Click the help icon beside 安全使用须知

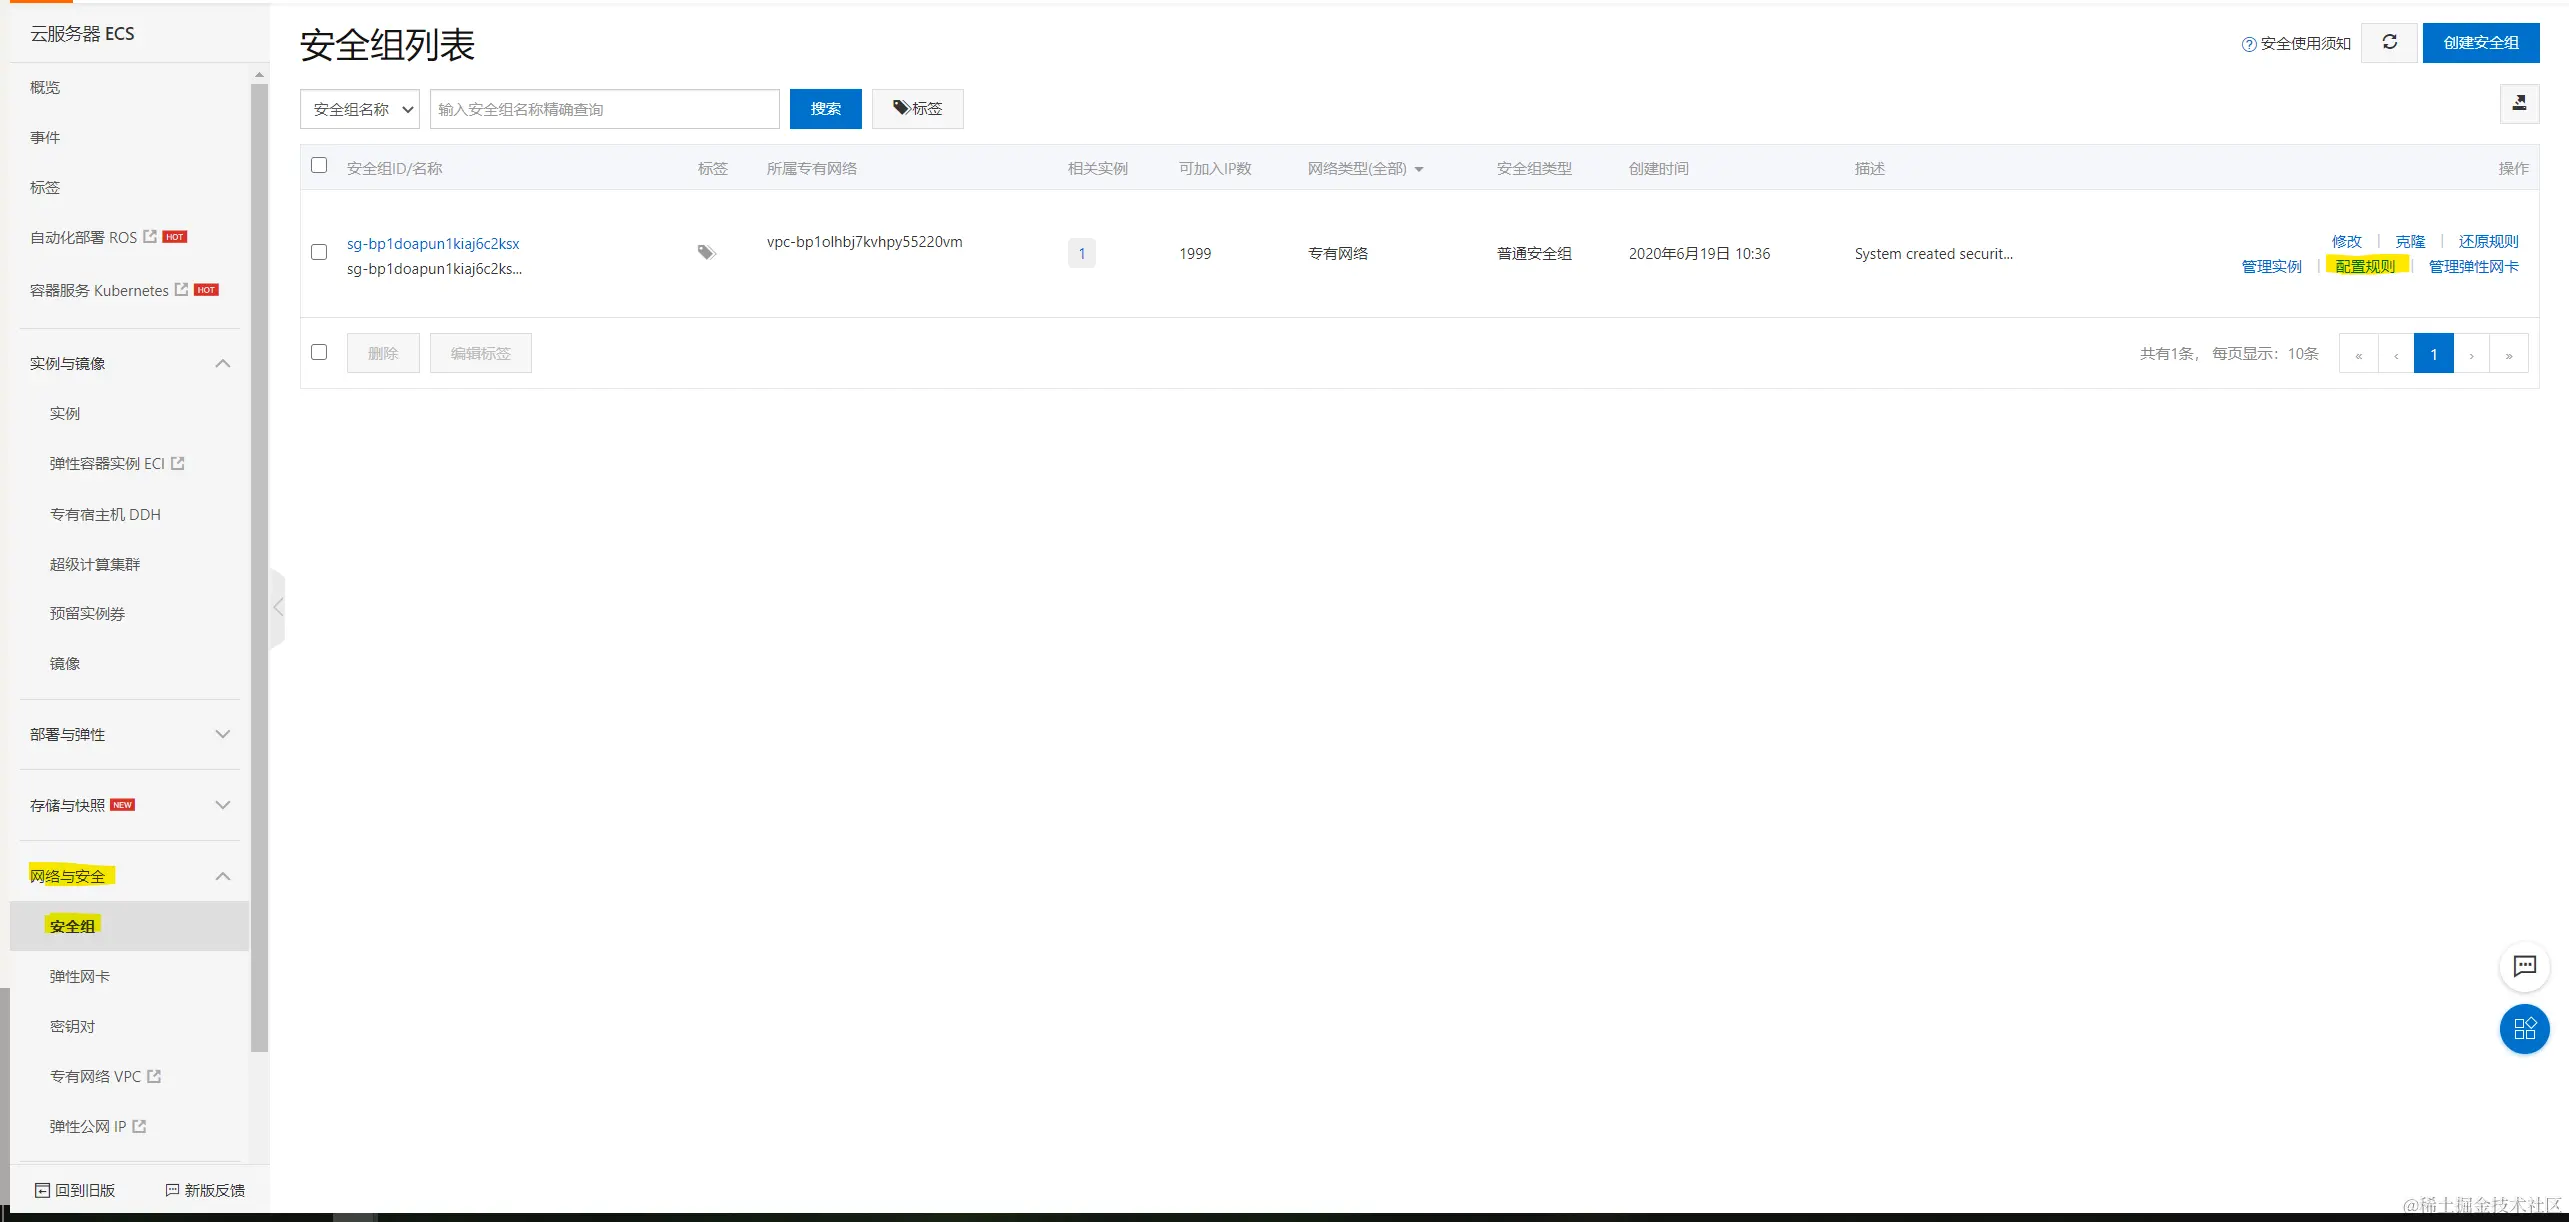click(x=2249, y=44)
